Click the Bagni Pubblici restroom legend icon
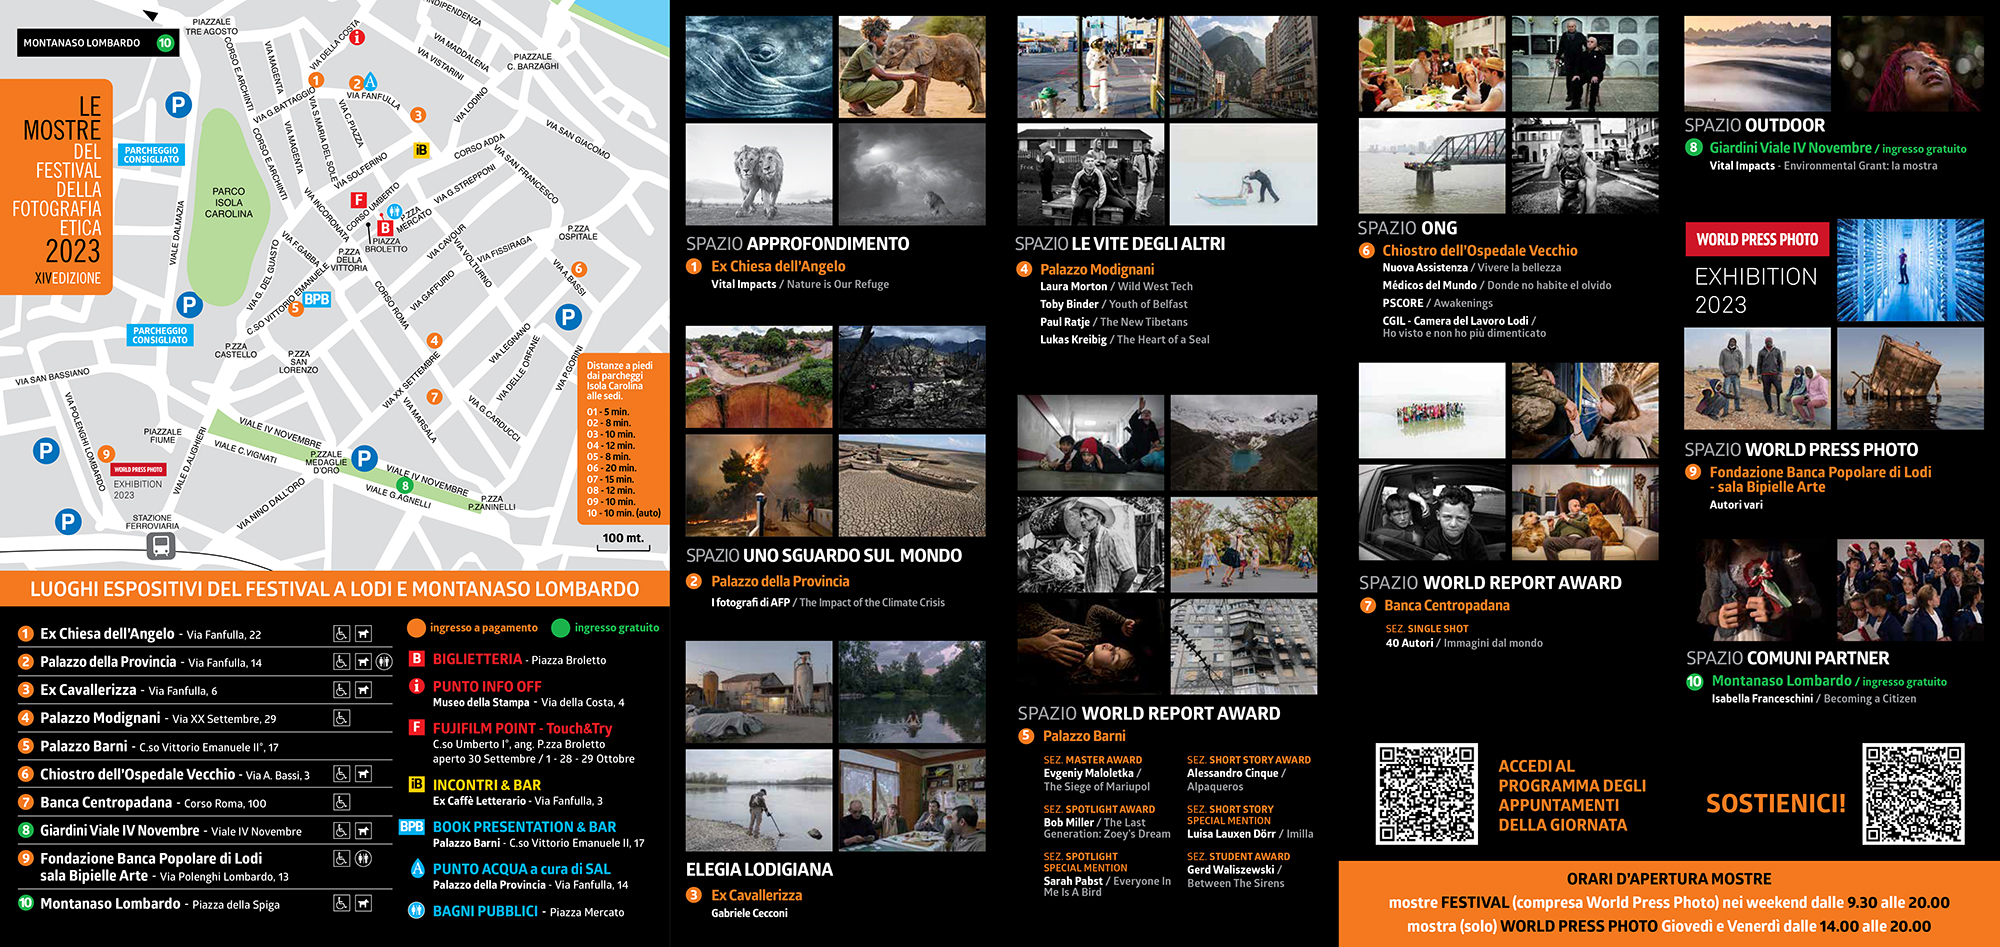The width and height of the screenshot is (2000, 947). [x=417, y=911]
